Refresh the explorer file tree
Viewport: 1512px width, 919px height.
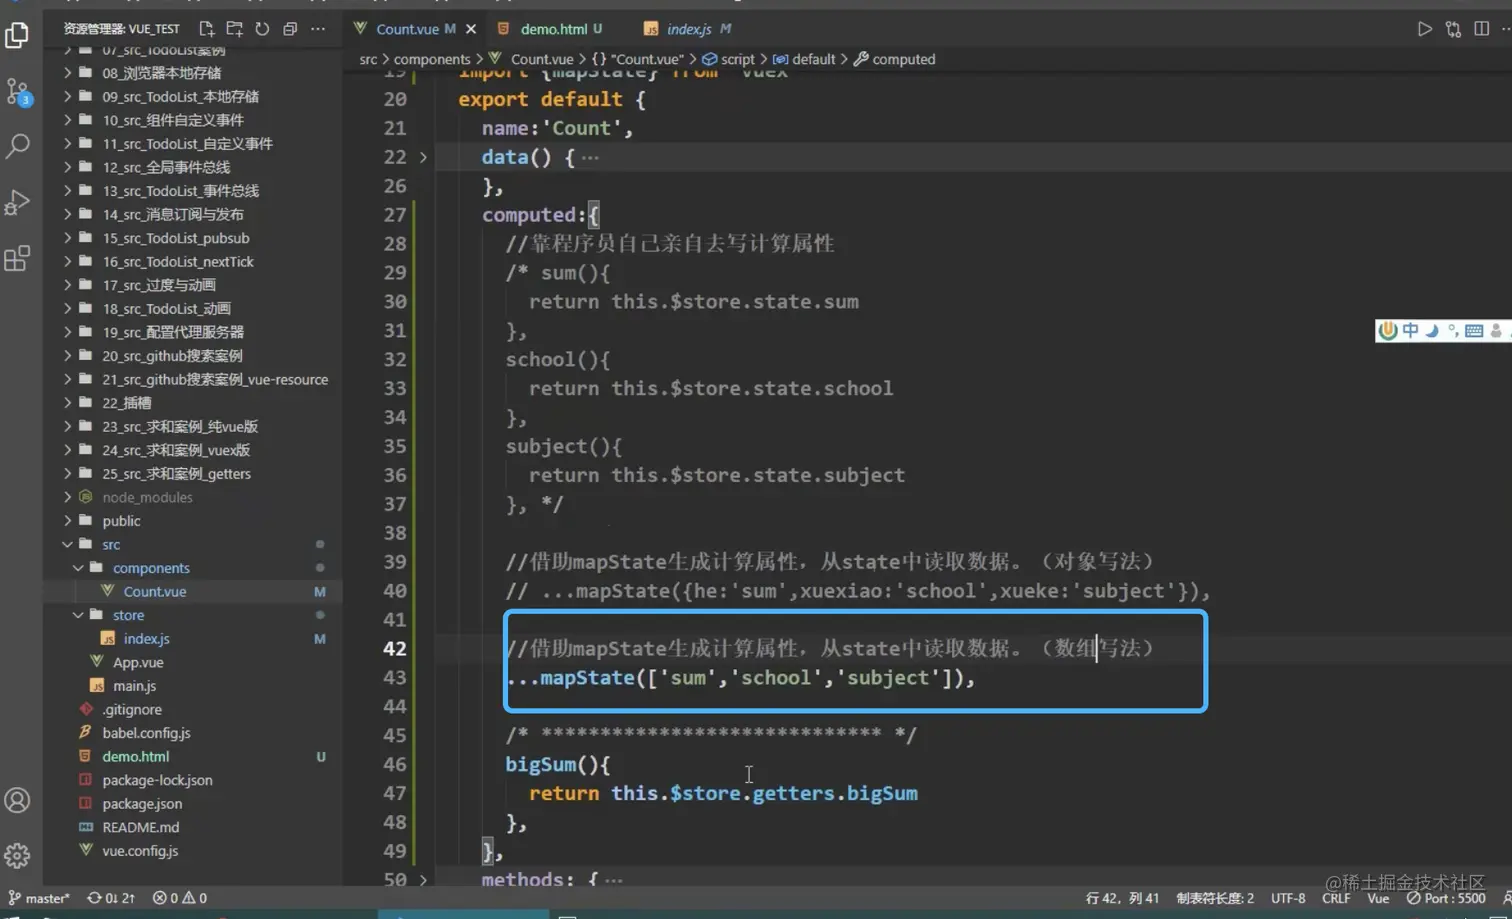262,29
